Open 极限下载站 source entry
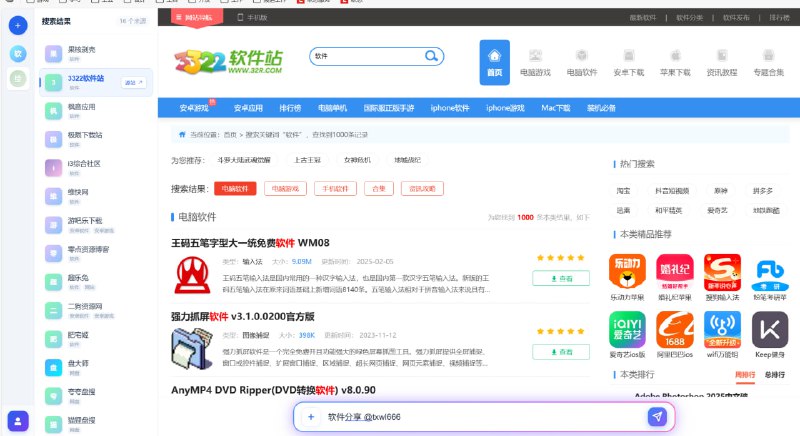This screenshot has height=436, width=800. coord(96,139)
